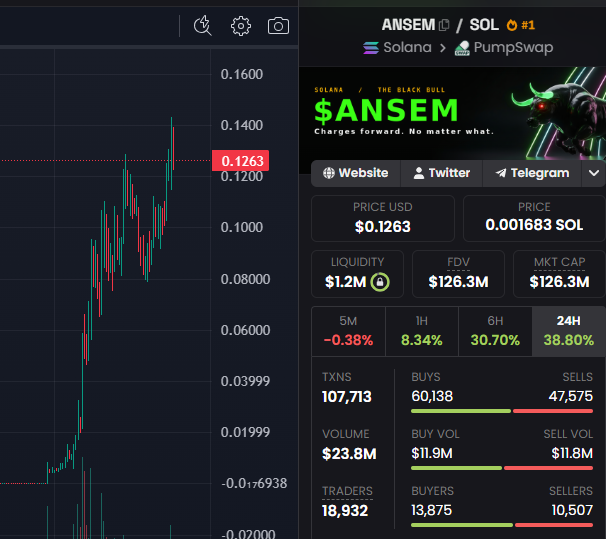Click the TXNS 107,713 value
This screenshot has width=606, height=539.
tap(347, 397)
